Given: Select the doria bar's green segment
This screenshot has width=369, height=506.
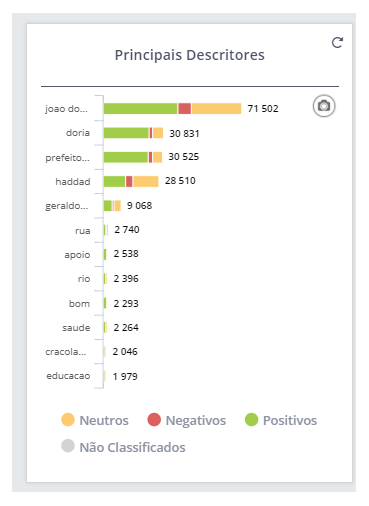Looking at the screenshot, I should pyautogui.click(x=126, y=133).
